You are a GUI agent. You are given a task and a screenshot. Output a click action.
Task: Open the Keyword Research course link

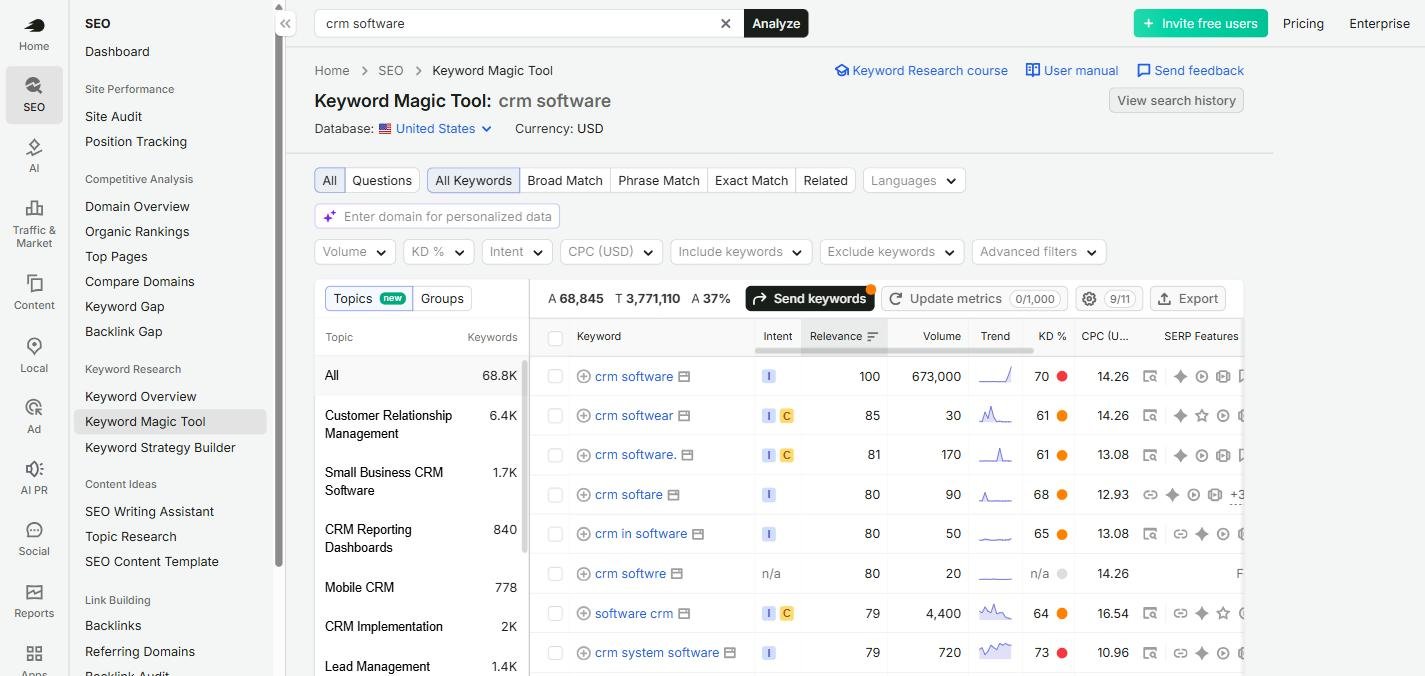coord(921,70)
